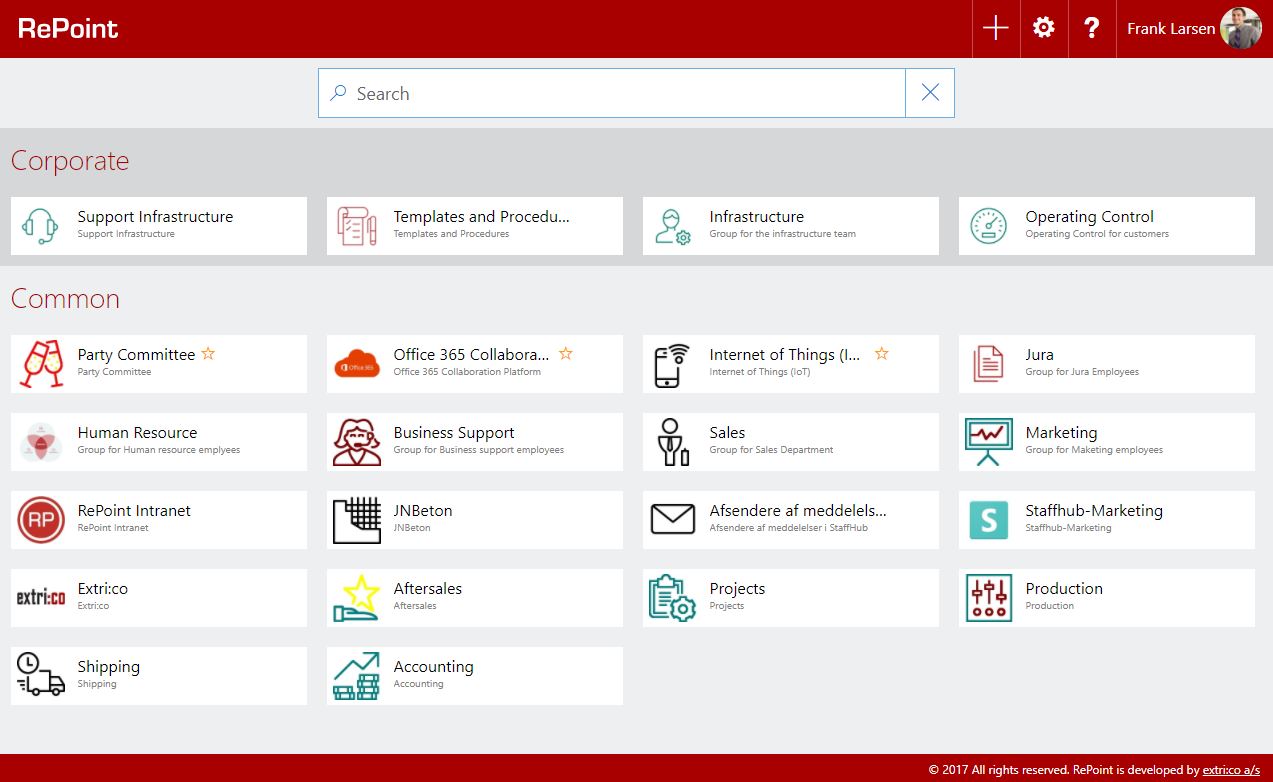
Task: Click Internet of Things phone icon
Action: tap(672, 365)
